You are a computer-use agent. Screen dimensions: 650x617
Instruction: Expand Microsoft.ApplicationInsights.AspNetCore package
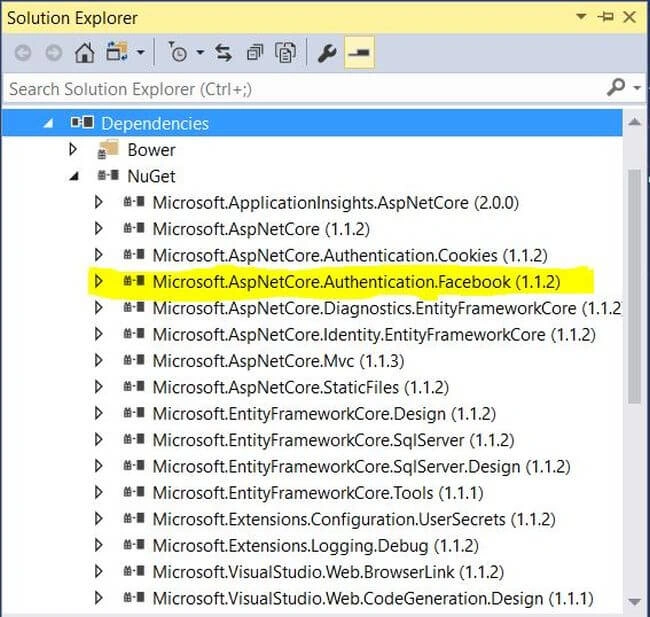(x=99, y=202)
